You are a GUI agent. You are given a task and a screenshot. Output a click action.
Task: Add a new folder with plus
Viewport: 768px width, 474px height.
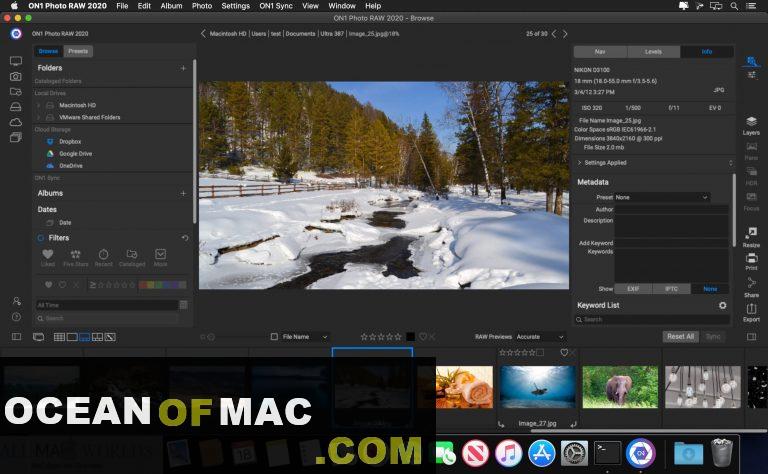coord(183,68)
